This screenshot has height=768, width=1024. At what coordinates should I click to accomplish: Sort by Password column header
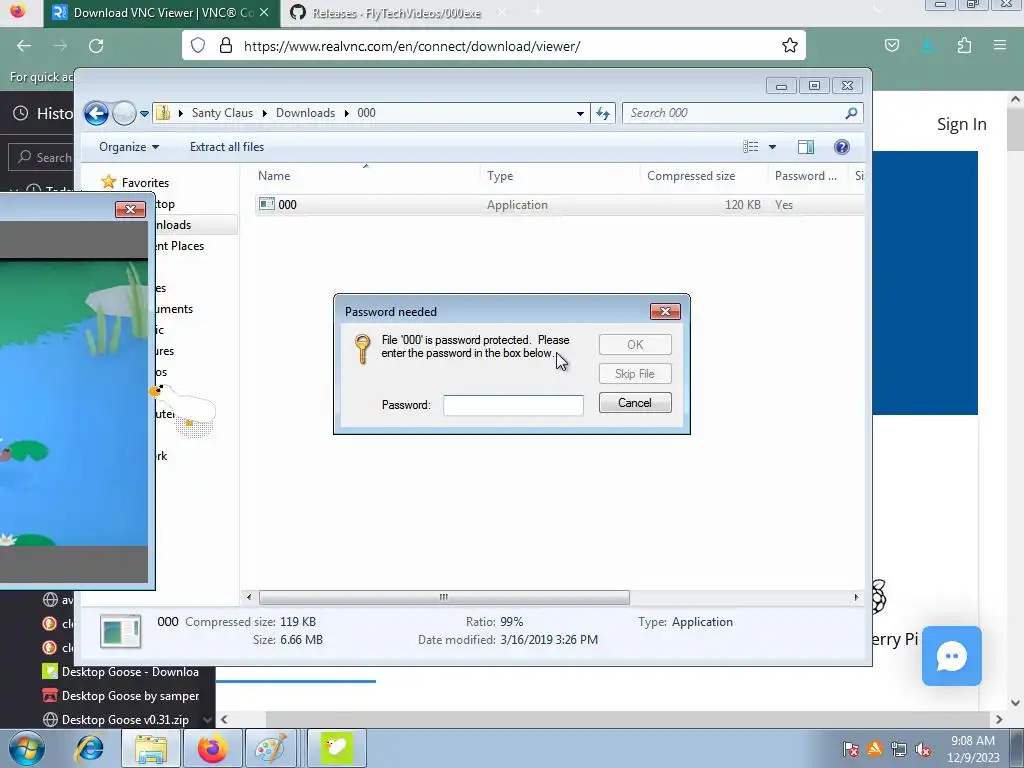[x=805, y=176]
